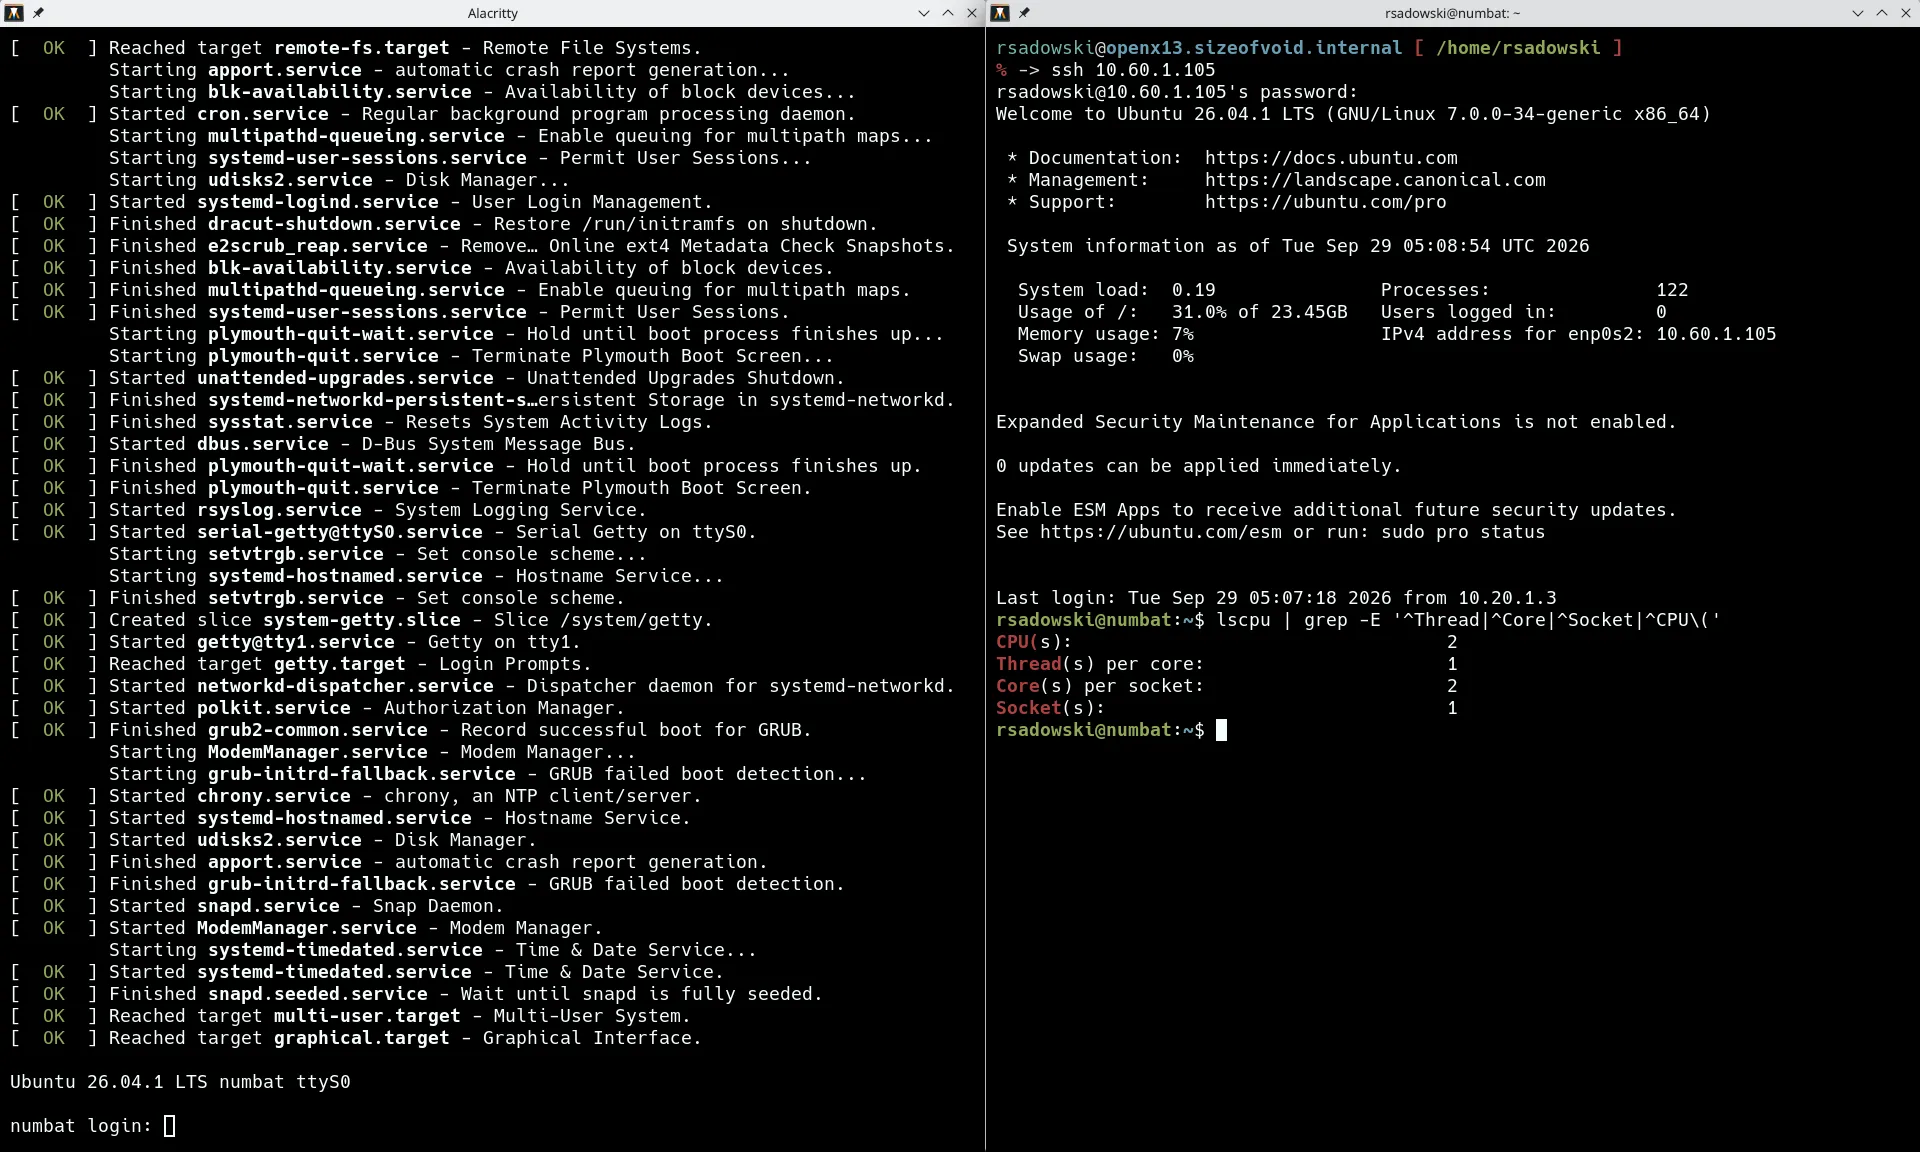Open the https://landscape.canonical.com management link
The image size is (1920, 1152).
pos(1375,180)
